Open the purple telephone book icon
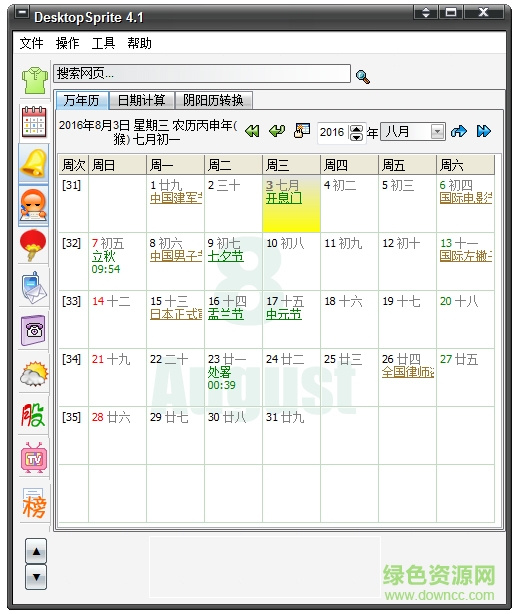This screenshot has width=518, height=614. [x=34, y=330]
